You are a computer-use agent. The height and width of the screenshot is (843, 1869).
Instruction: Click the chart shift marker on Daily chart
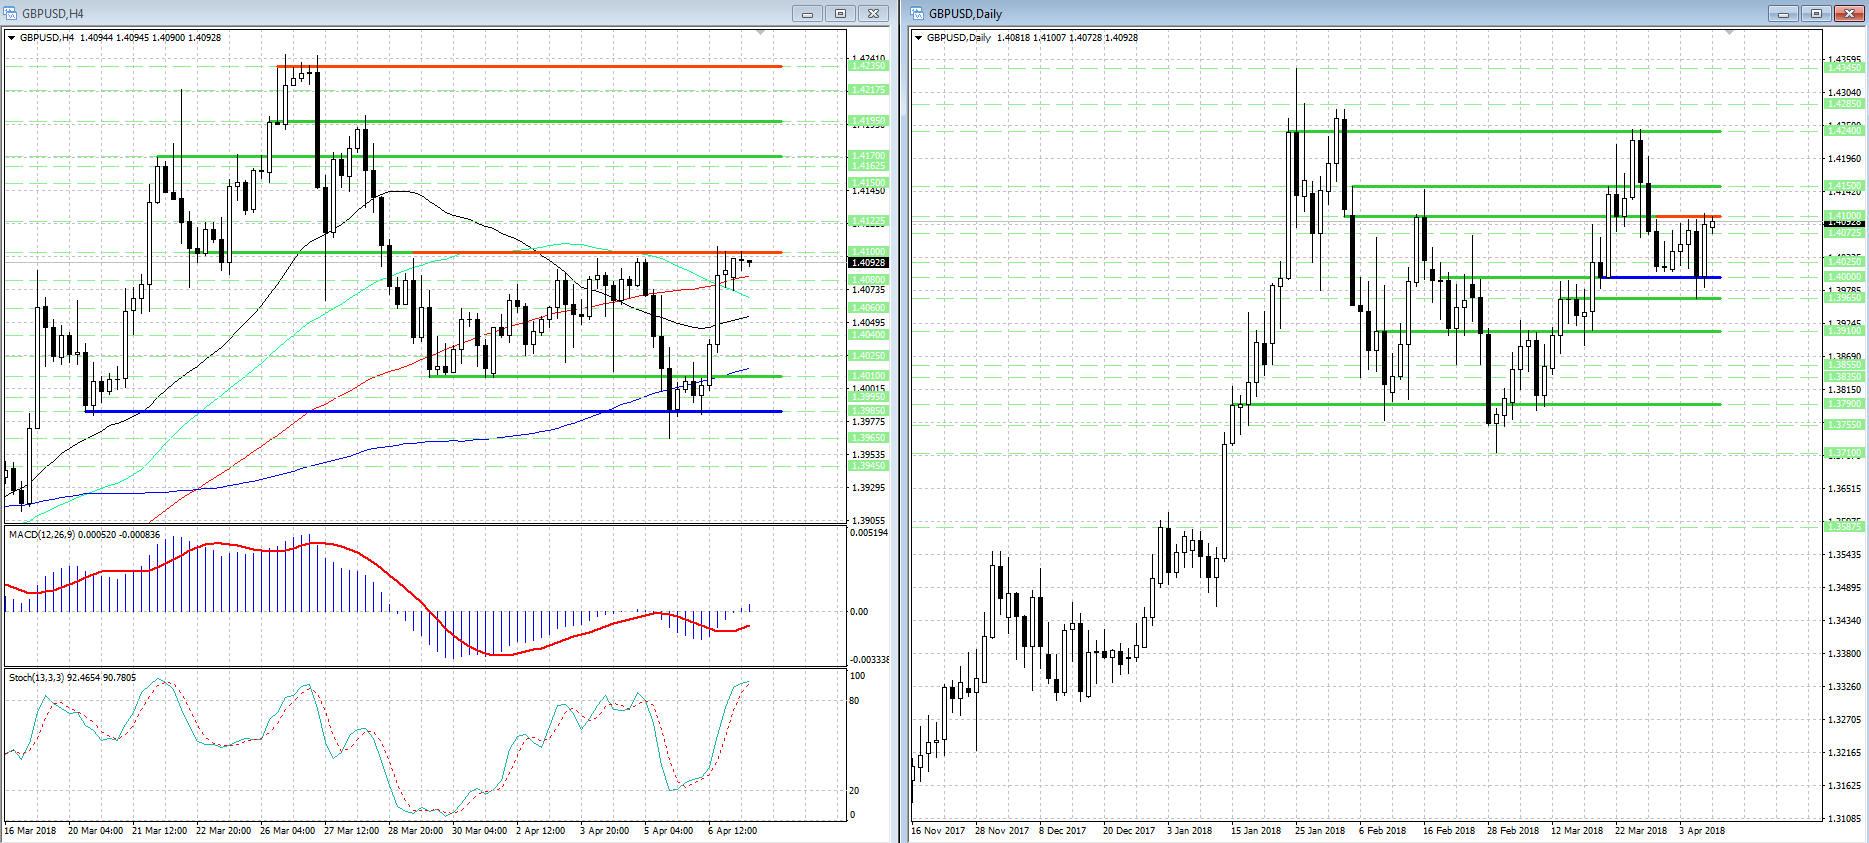[x=1729, y=33]
